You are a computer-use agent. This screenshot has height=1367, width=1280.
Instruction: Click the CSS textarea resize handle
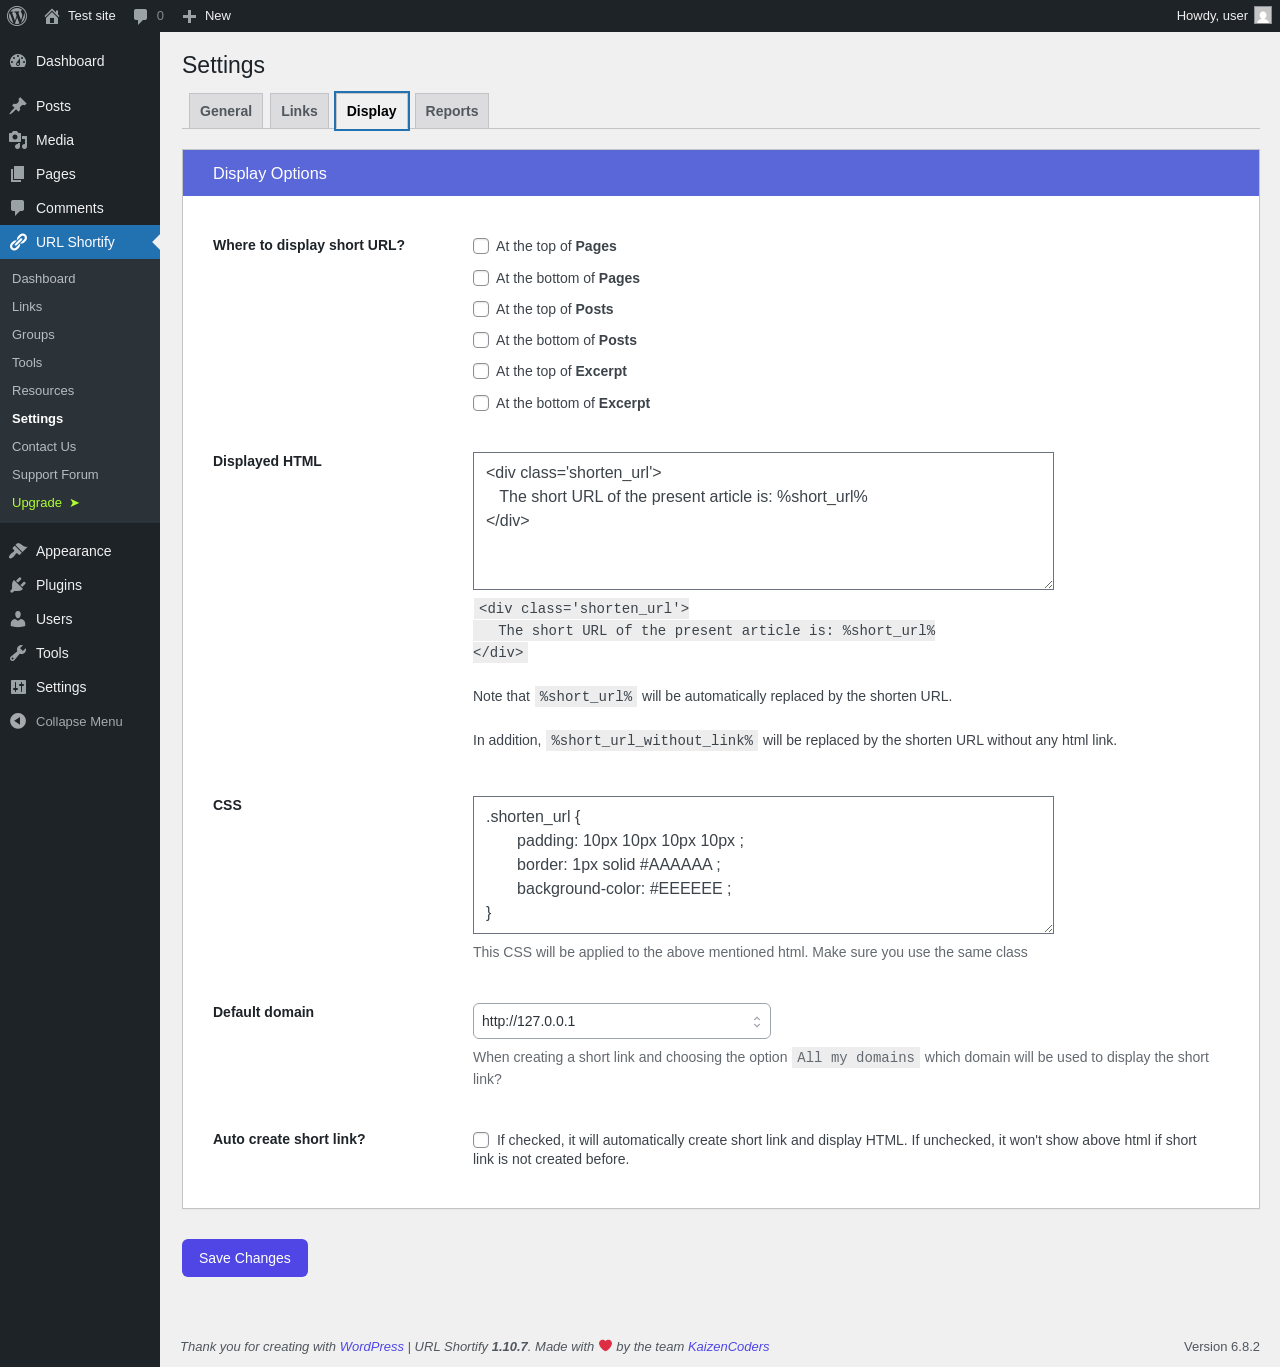pyautogui.click(x=1048, y=928)
